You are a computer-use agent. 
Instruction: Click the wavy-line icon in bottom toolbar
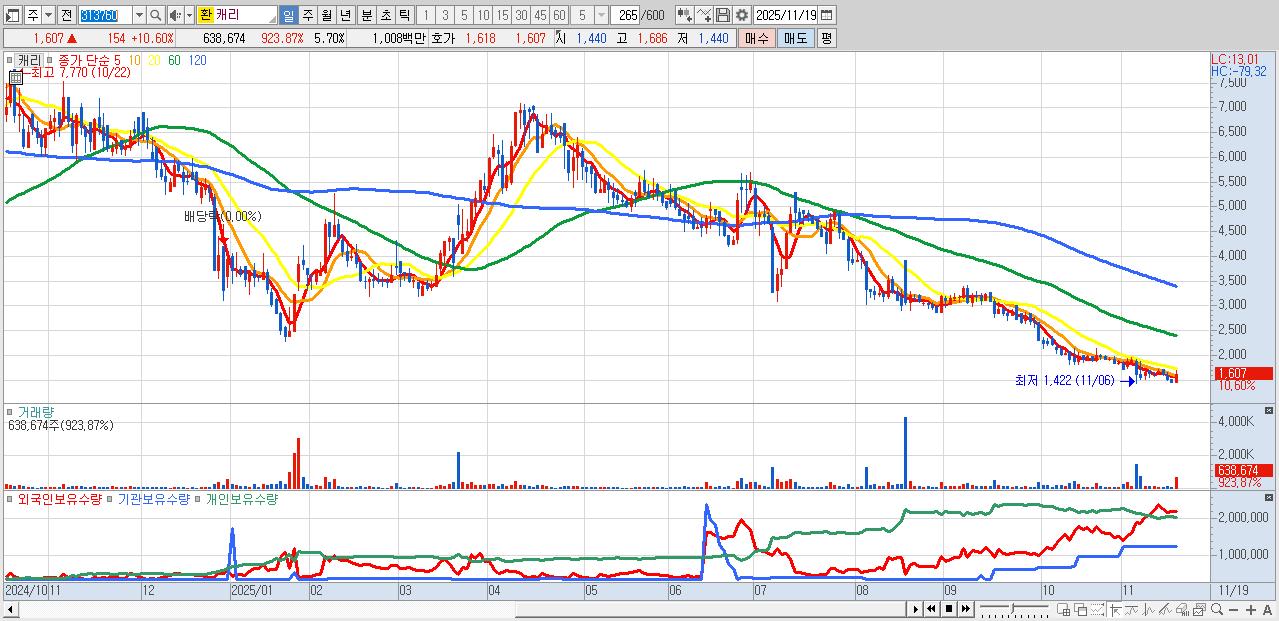1131,609
